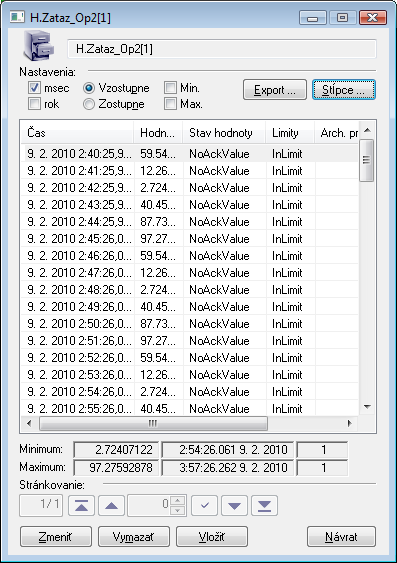Select the Zostupne radio button

pyautogui.click(x=89, y=104)
